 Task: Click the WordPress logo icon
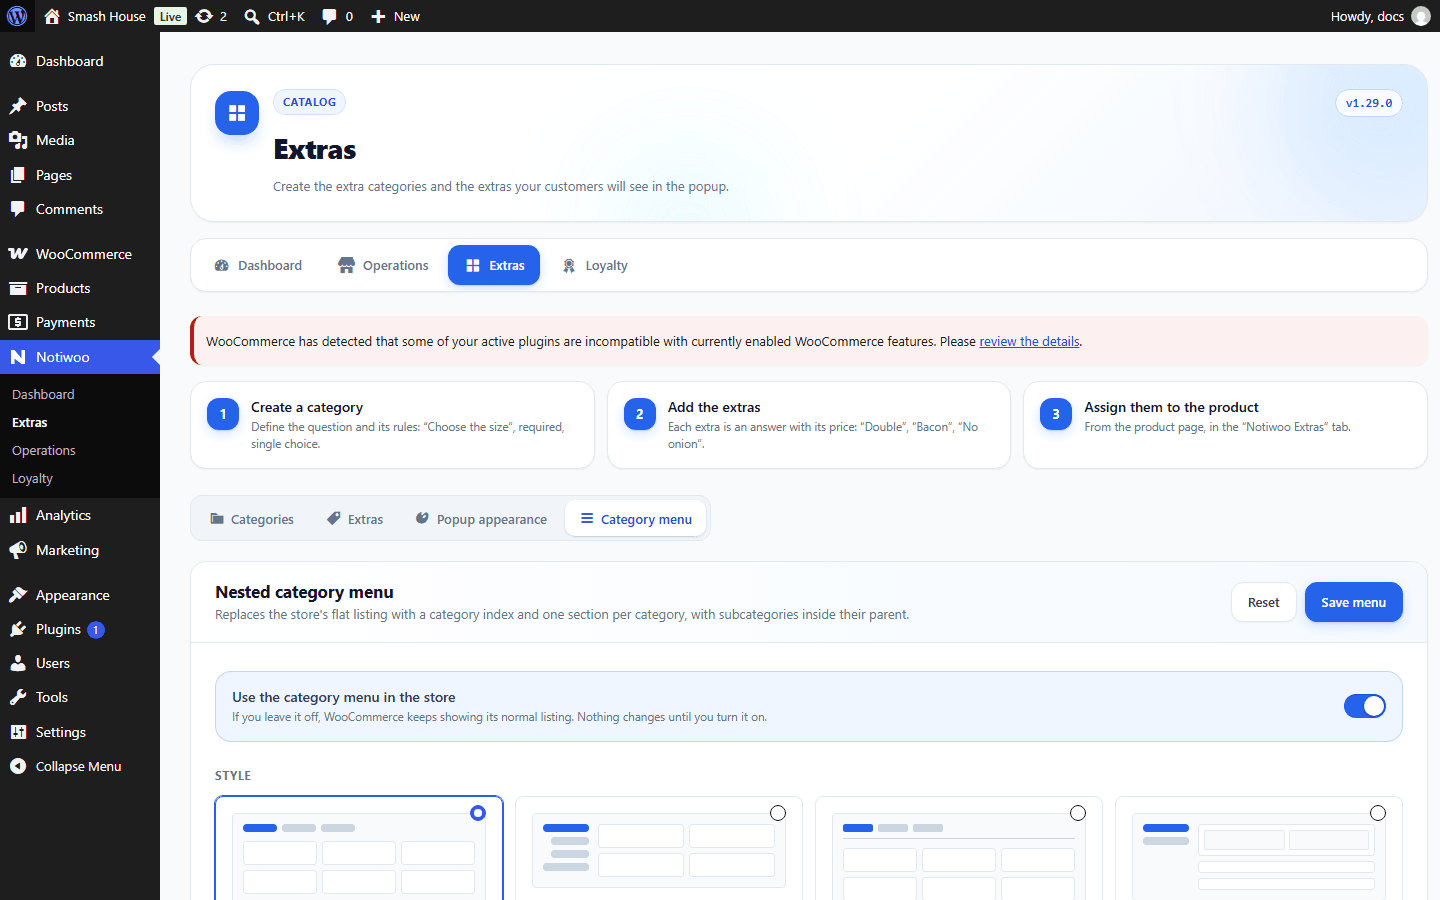coord(17,16)
